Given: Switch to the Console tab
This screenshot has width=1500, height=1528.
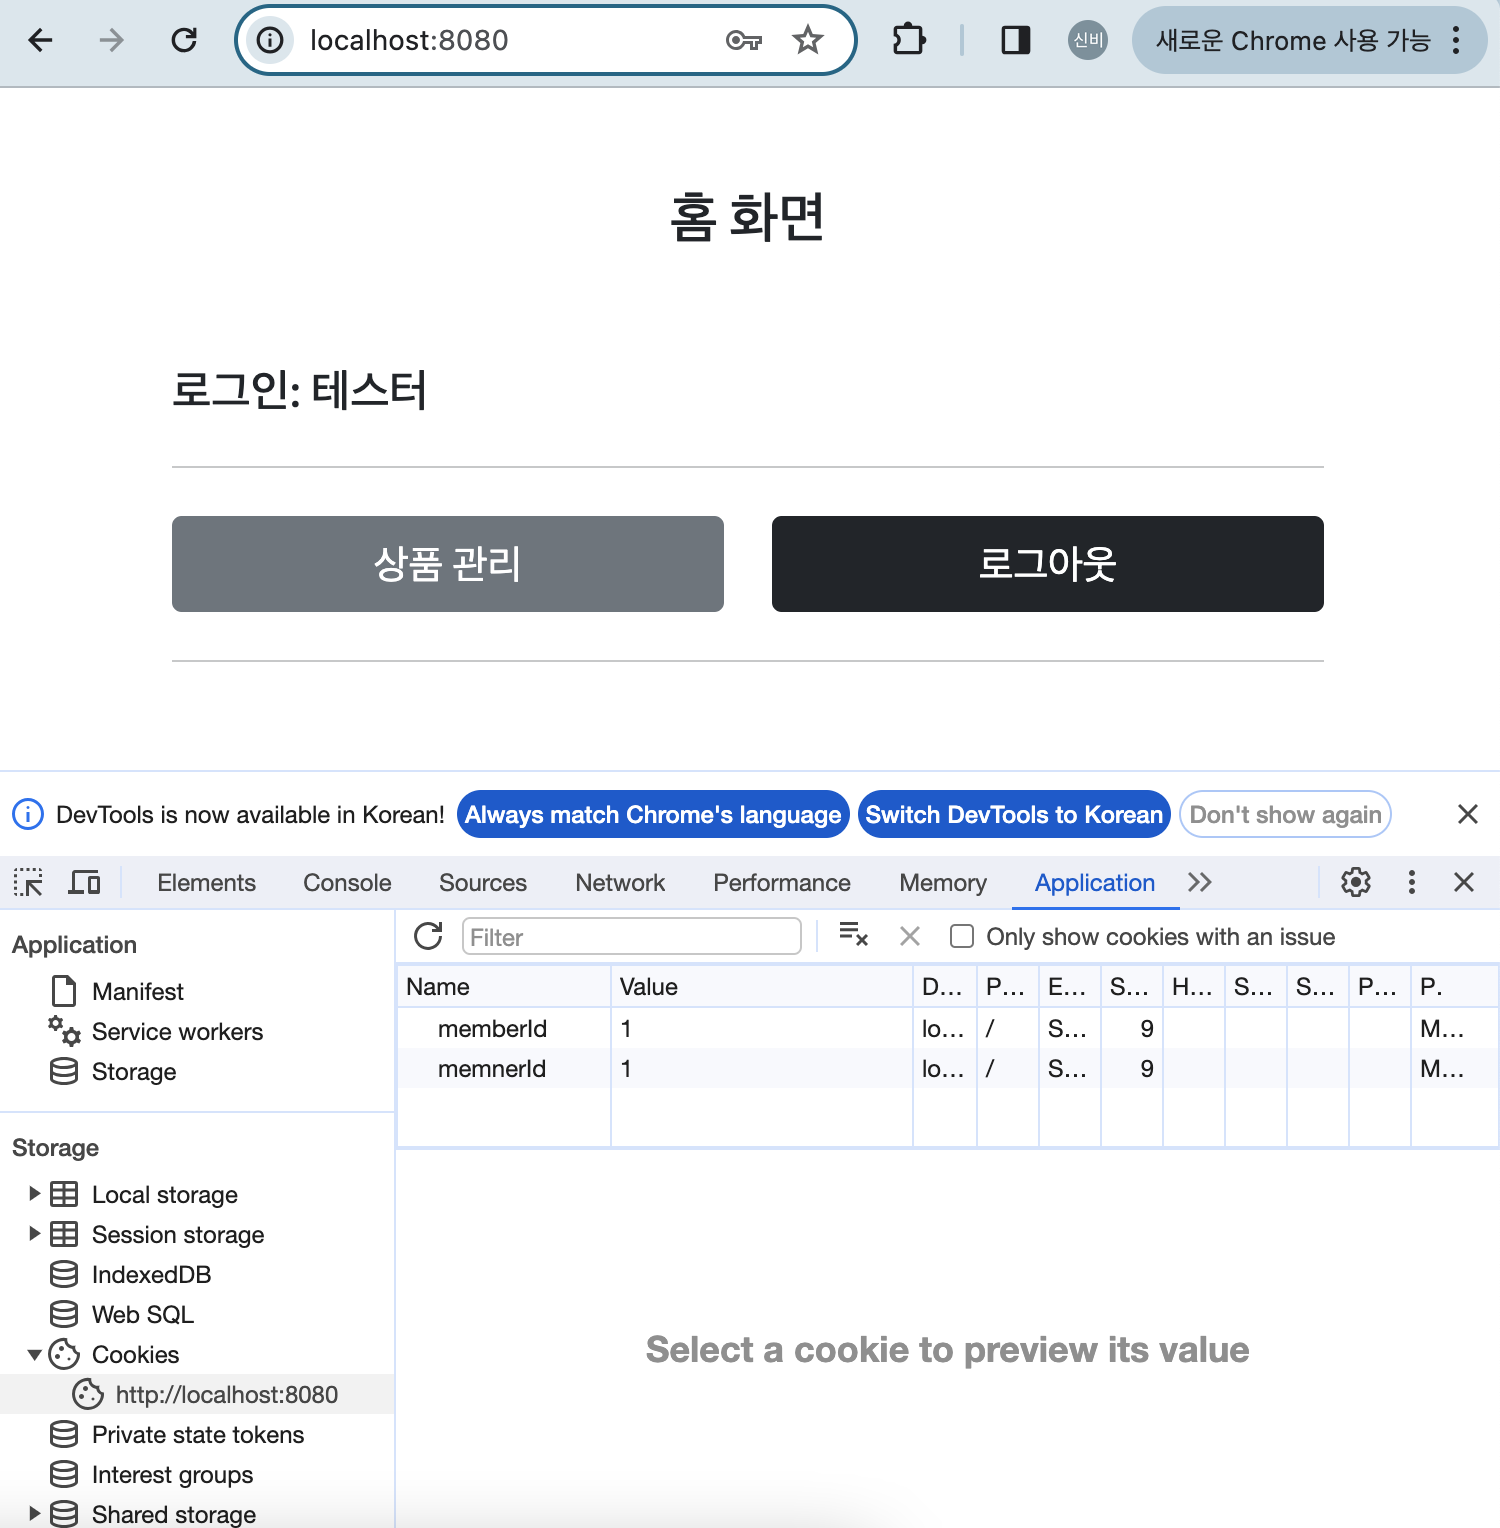Looking at the screenshot, I should point(347,883).
